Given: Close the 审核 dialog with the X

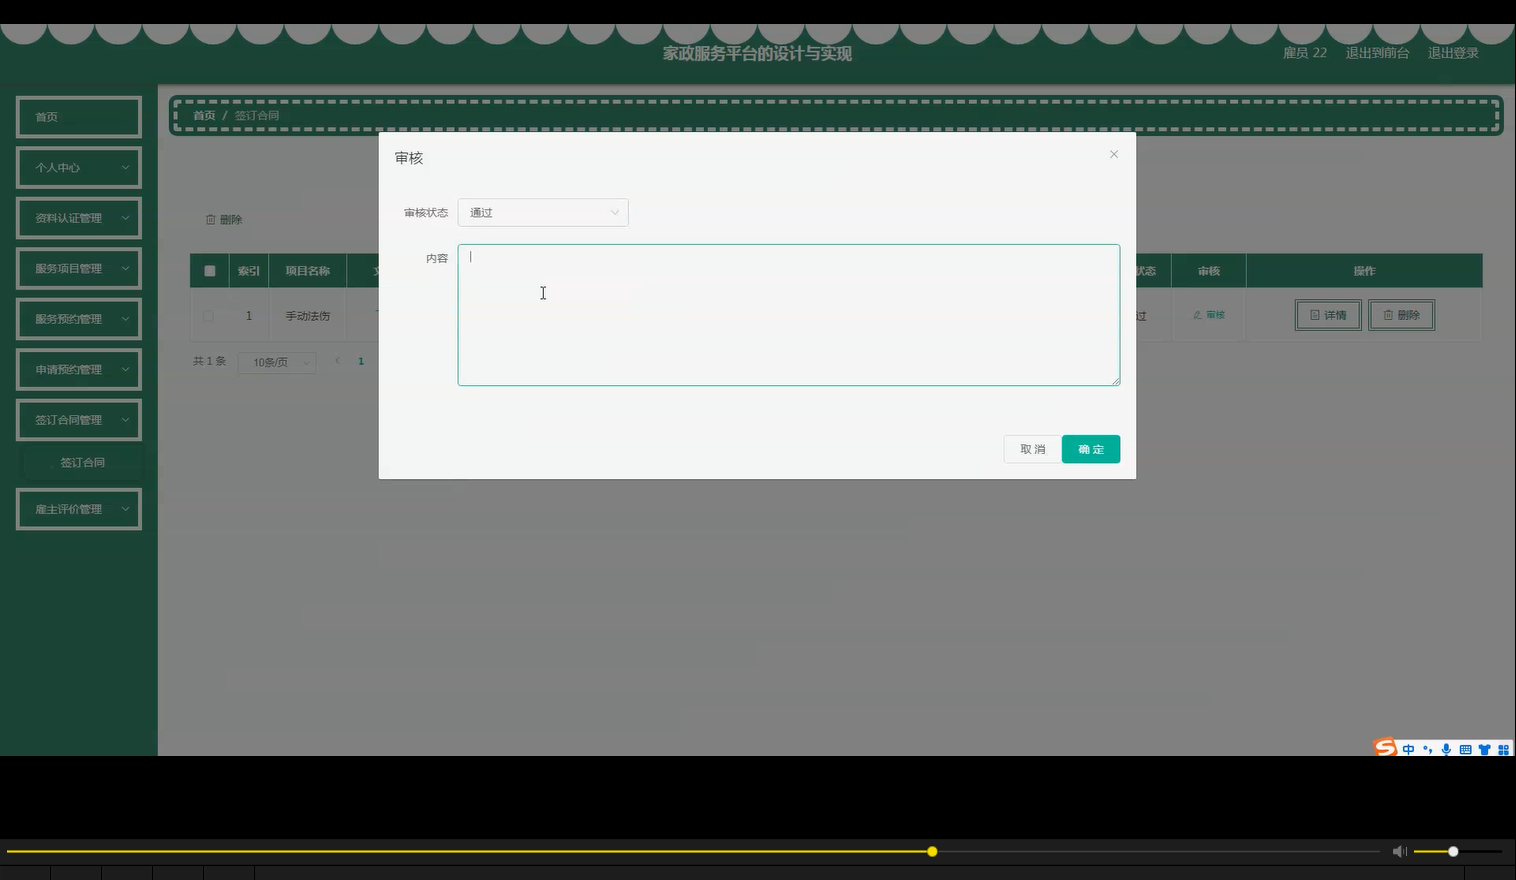Looking at the screenshot, I should click(1113, 154).
